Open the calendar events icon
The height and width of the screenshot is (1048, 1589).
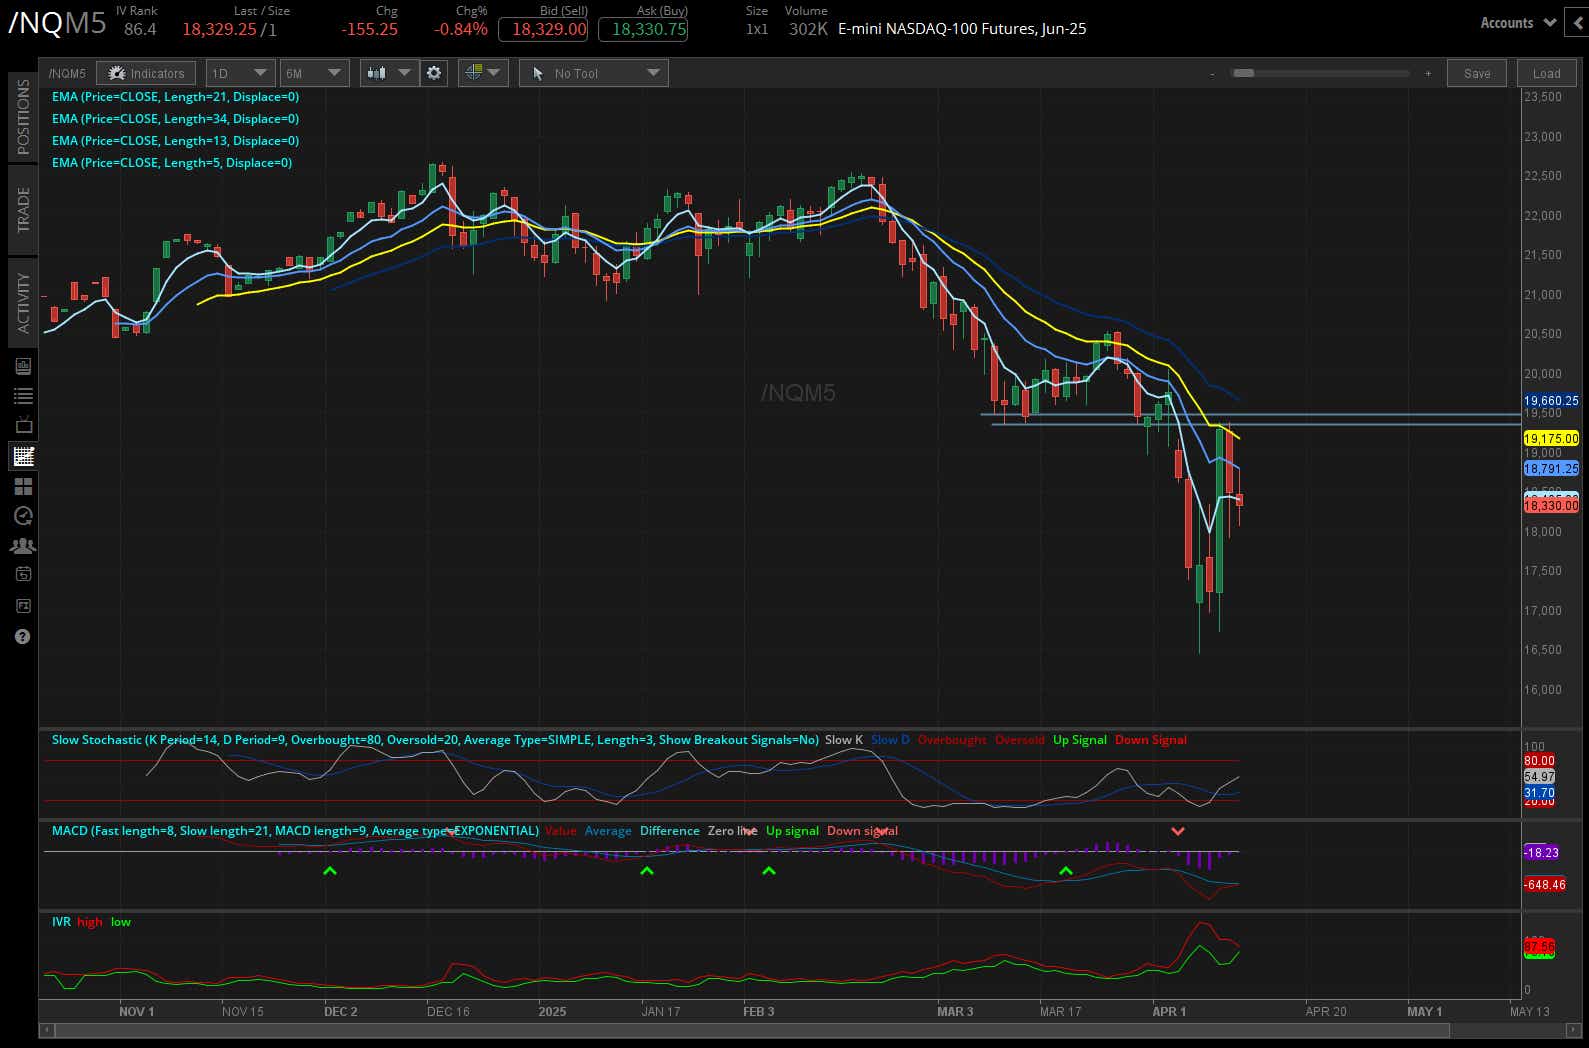23,574
